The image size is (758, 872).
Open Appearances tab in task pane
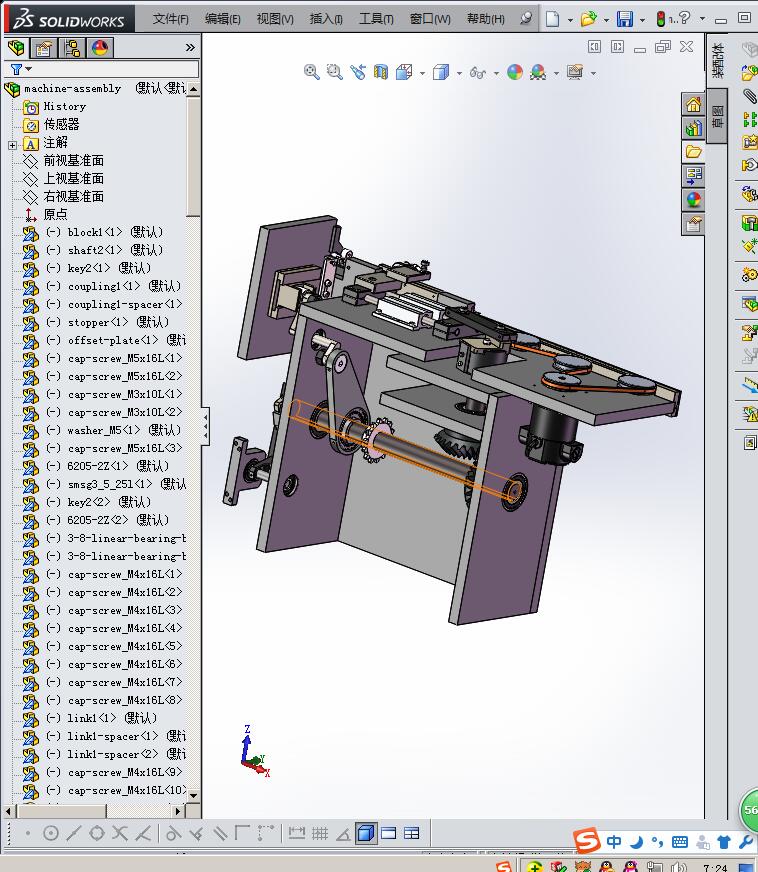(693, 200)
